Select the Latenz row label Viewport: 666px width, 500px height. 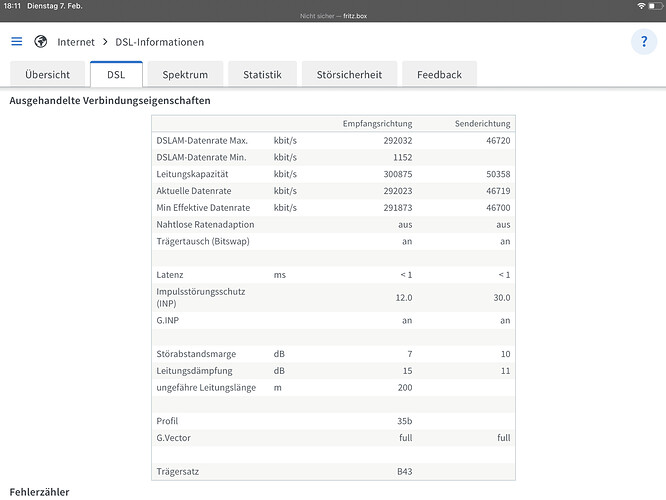tap(169, 275)
